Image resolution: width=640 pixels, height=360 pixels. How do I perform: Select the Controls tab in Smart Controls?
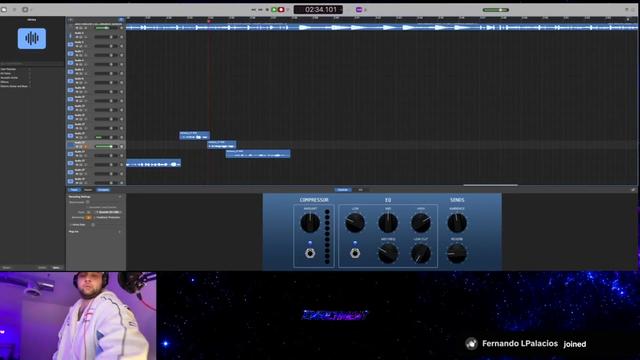pyautogui.click(x=343, y=190)
